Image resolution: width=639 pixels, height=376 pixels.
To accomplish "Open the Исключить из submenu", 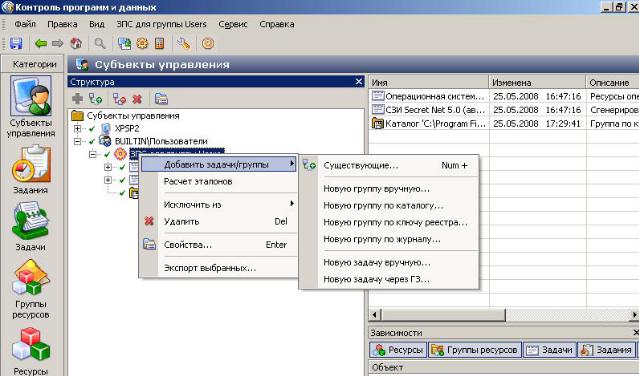I will [x=218, y=204].
